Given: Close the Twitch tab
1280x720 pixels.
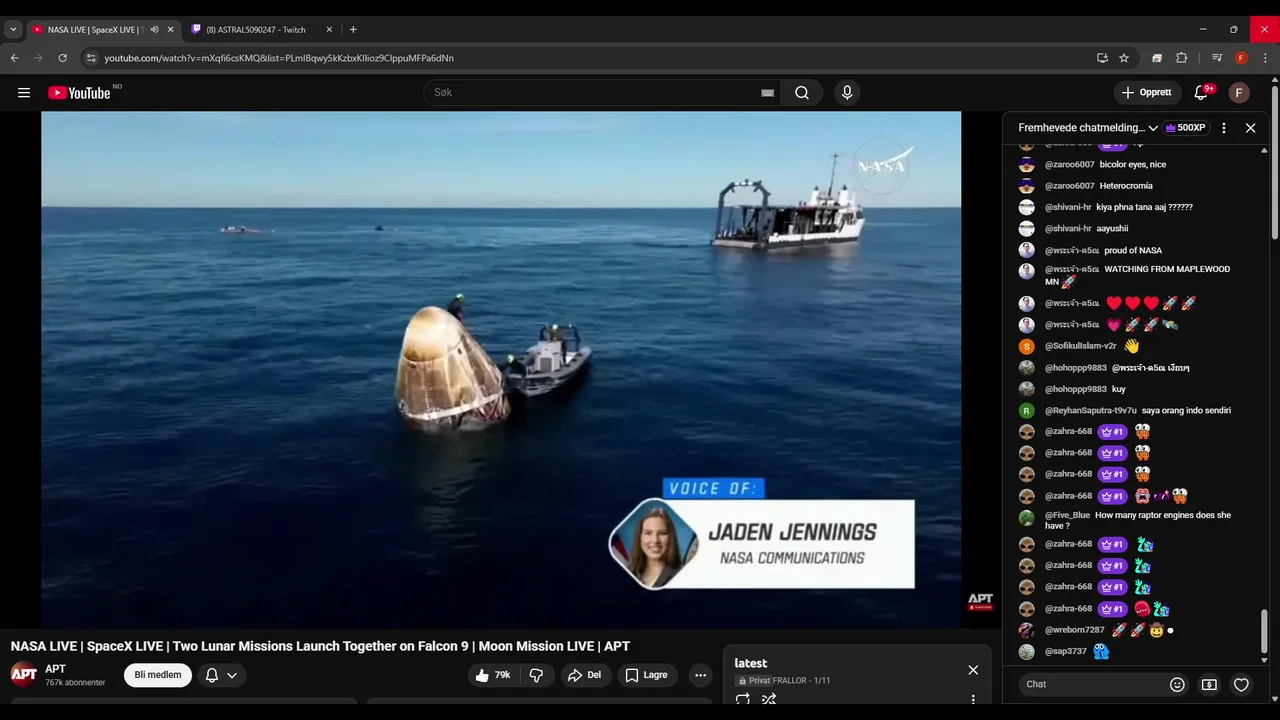Looking at the screenshot, I should pyautogui.click(x=329, y=30).
